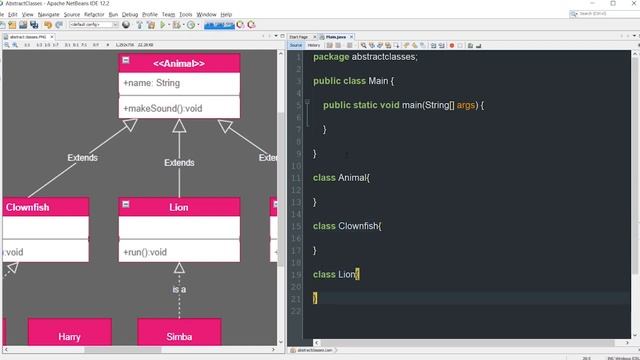Open the Navigate menu
Screen dimensions: 640x360
(49, 14)
